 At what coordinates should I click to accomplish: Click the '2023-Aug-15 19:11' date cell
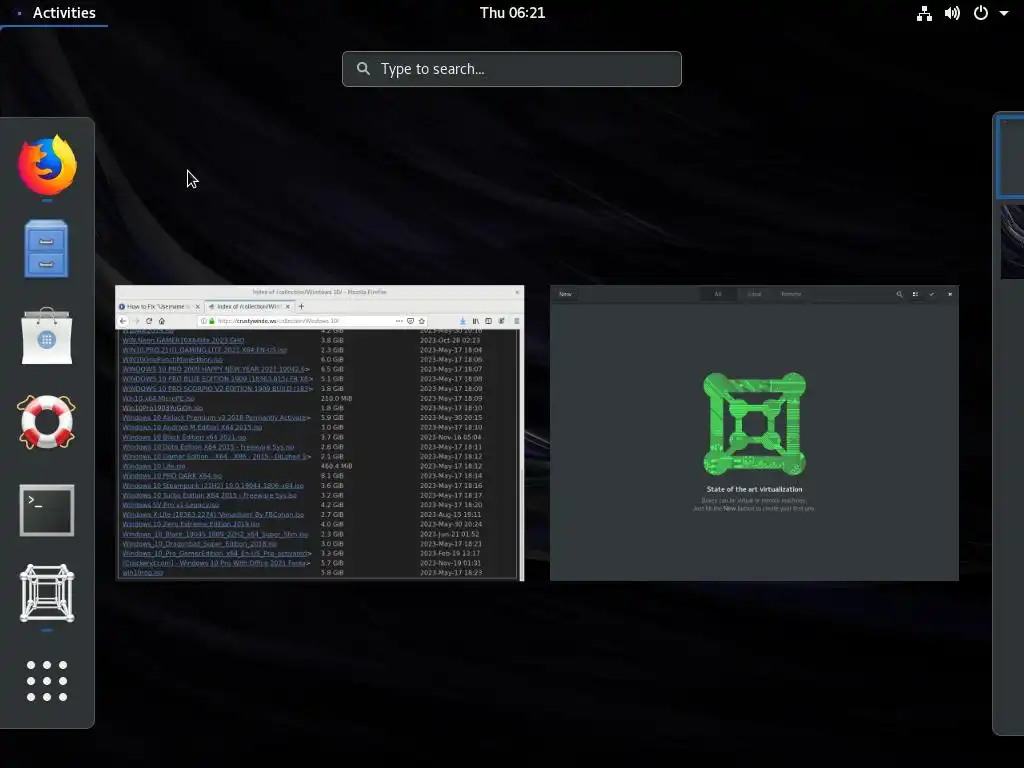coord(451,515)
